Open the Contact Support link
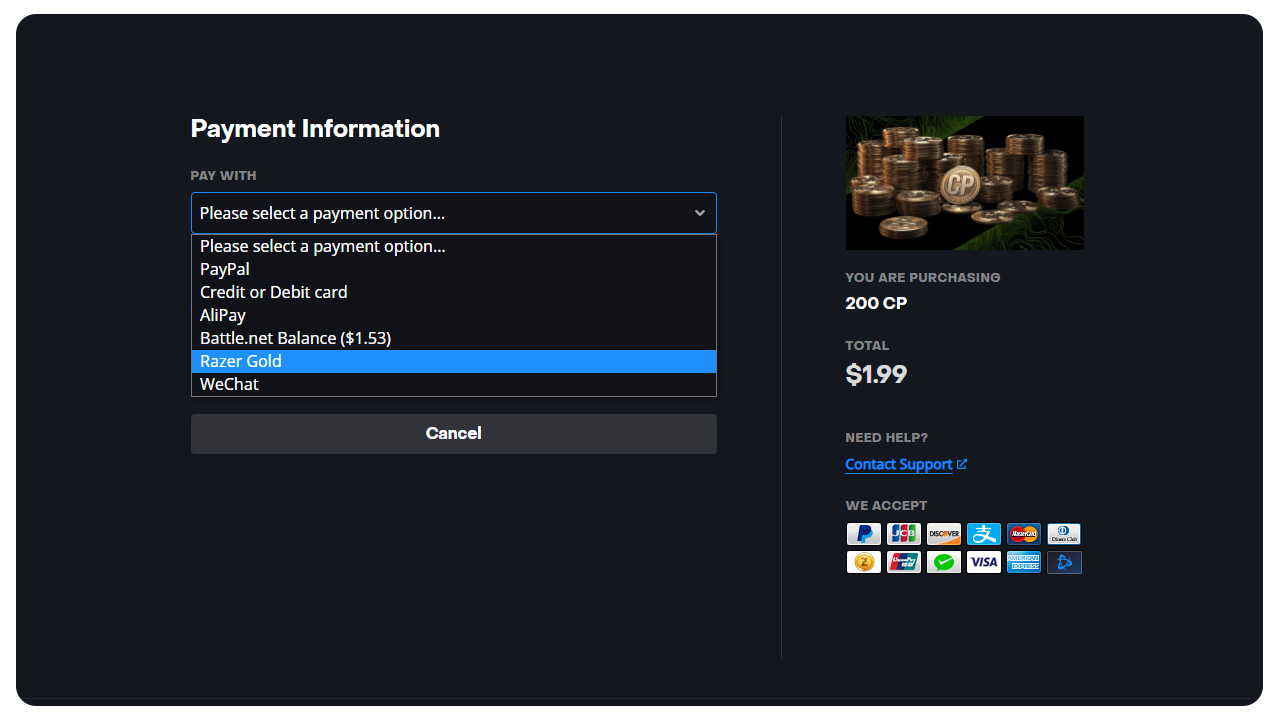 (x=898, y=464)
